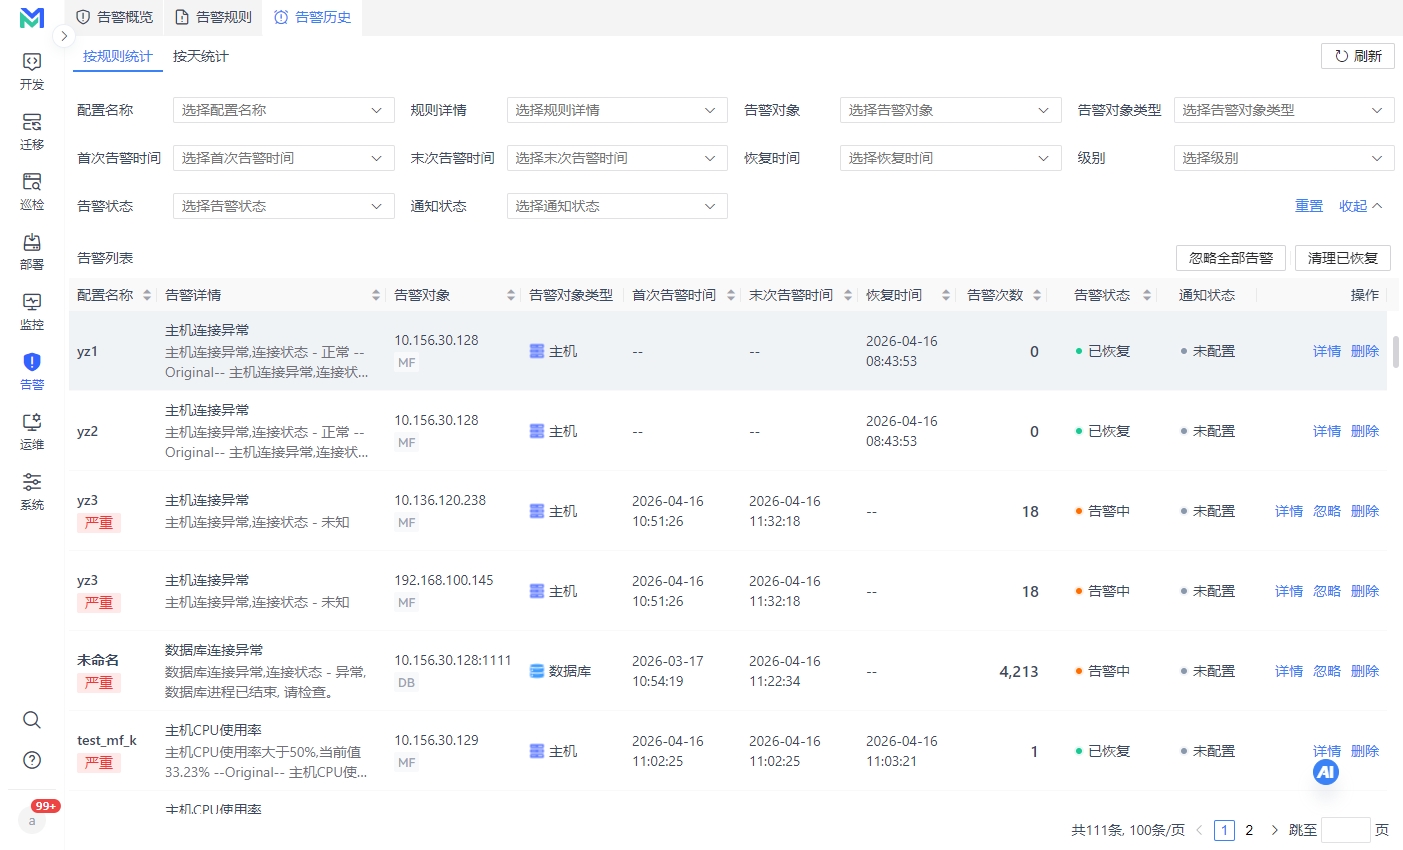Click the 10.156.30.129 alarm object text
This screenshot has width=1403, height=850.
436,740
